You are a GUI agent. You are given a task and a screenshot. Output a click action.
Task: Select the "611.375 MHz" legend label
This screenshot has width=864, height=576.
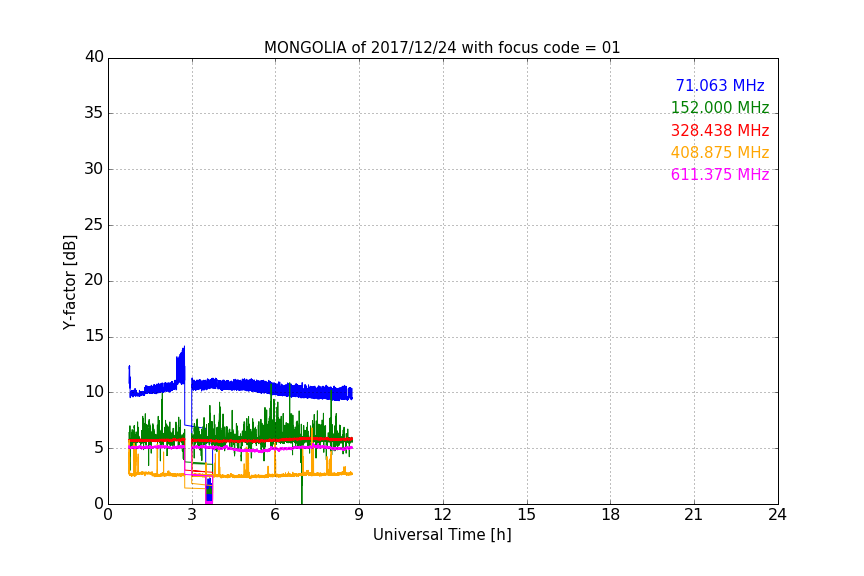(720, 174)
